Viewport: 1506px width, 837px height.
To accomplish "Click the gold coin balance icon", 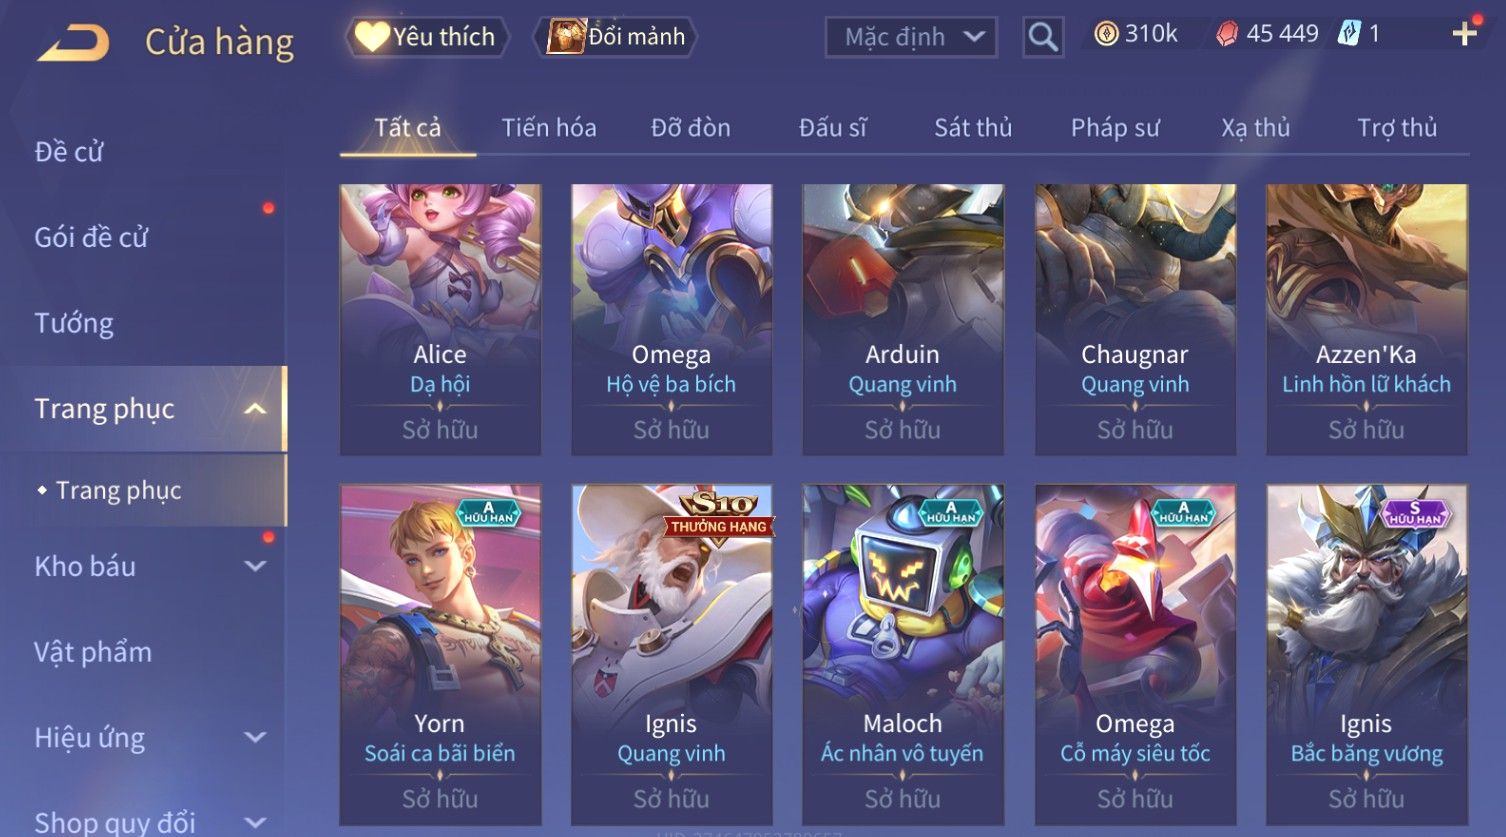I will click(1105, 34).
